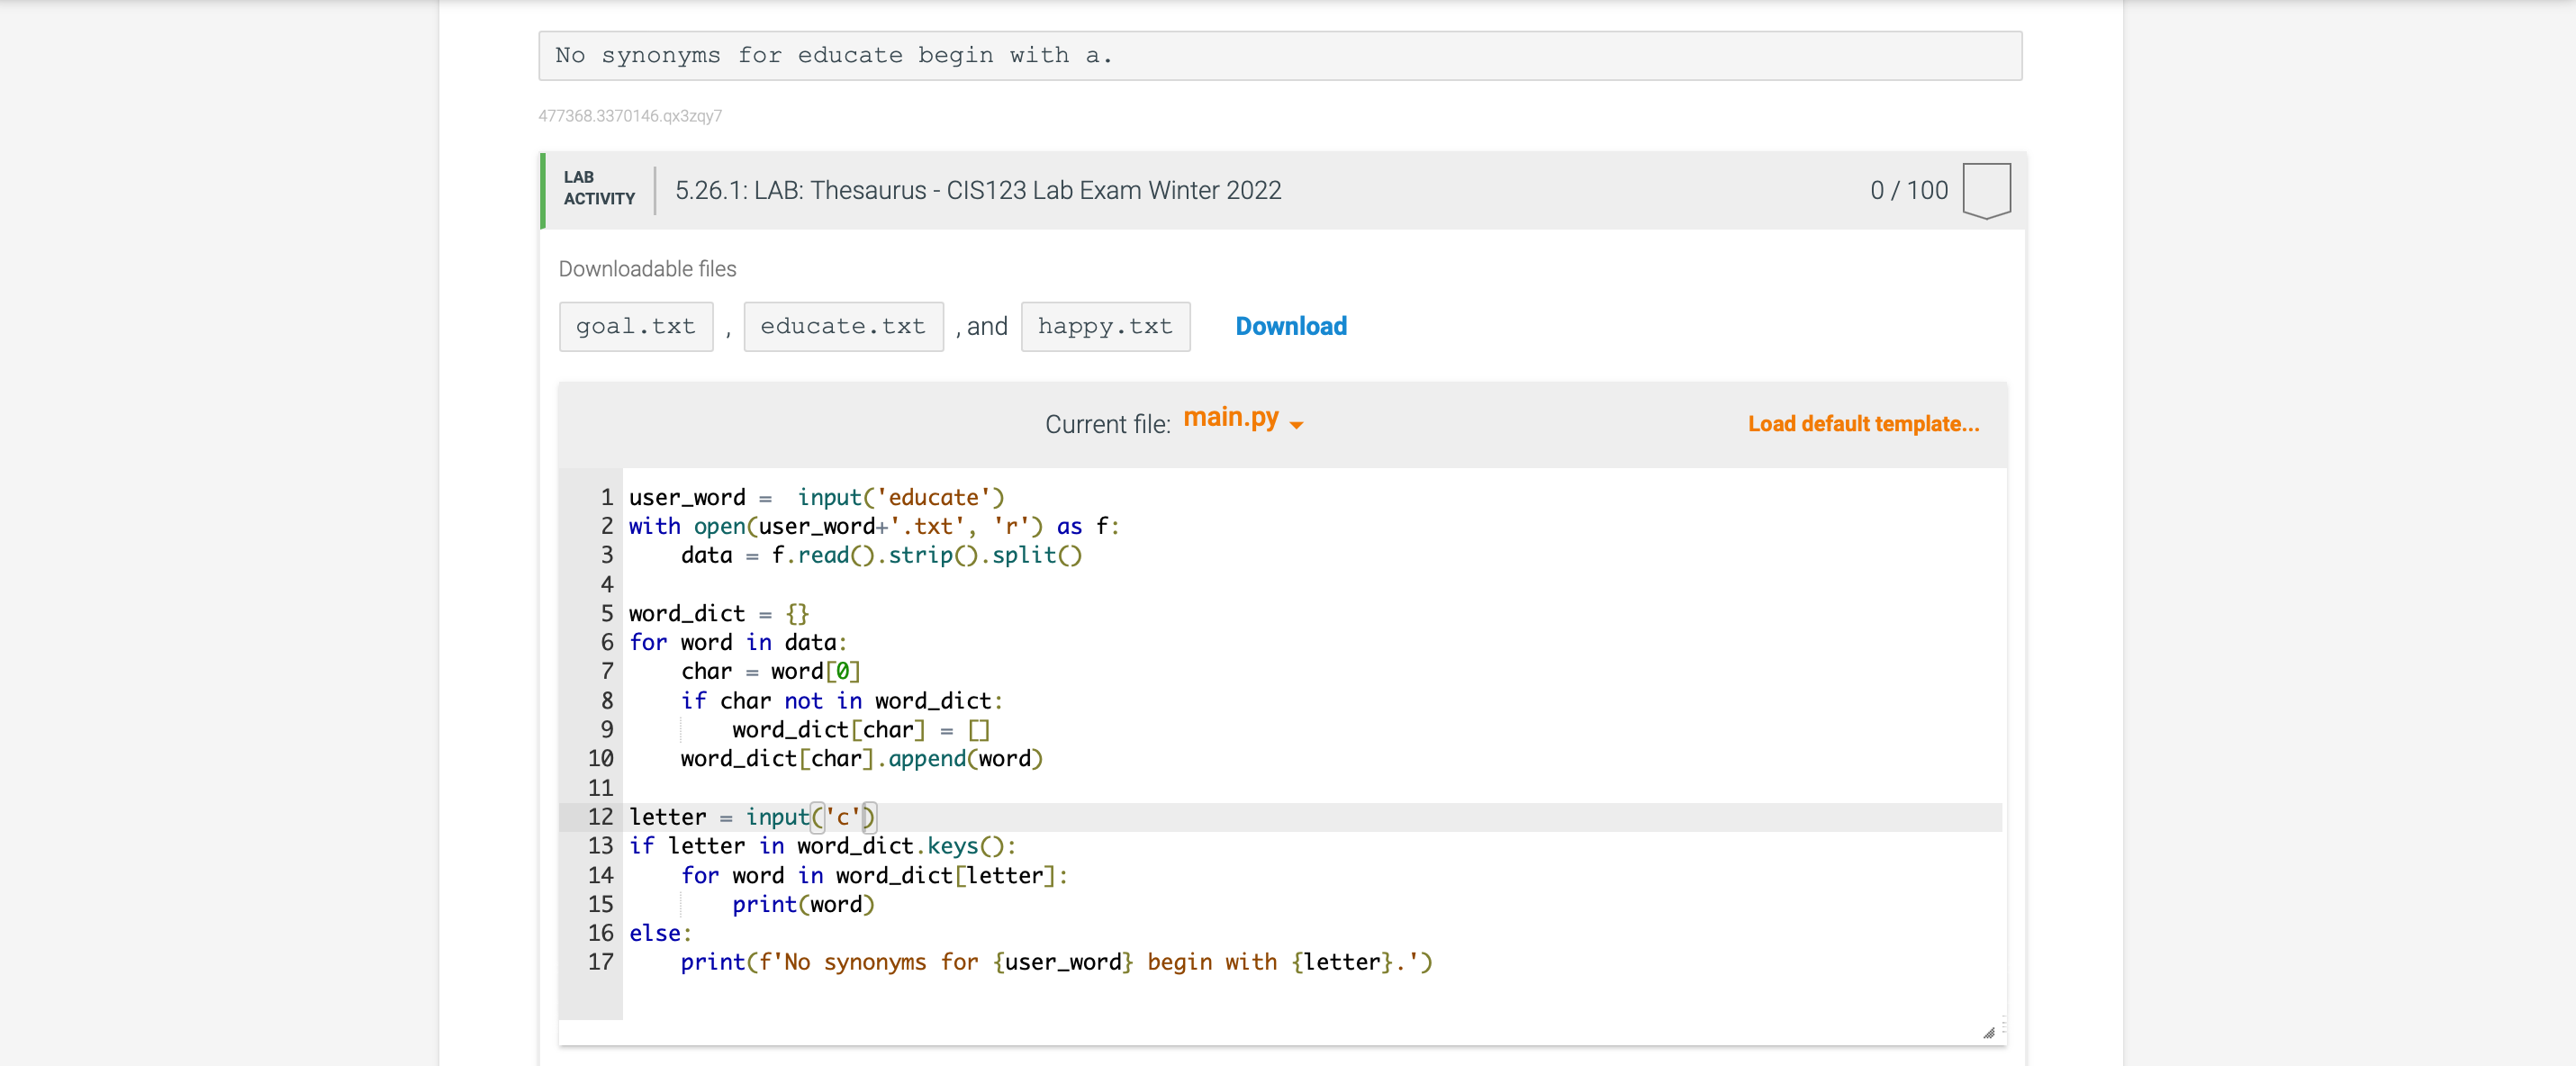Select the print(word) statement on line 15
Viewport: 2576px width, 1066px height.
coord(802,904)
